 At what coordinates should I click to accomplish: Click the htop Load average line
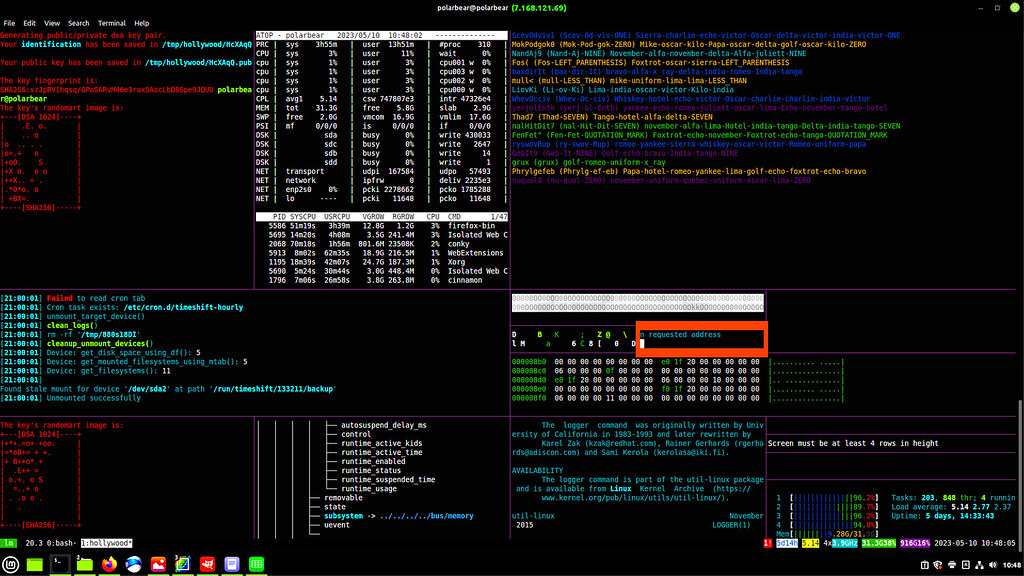(x=951, y=507)
